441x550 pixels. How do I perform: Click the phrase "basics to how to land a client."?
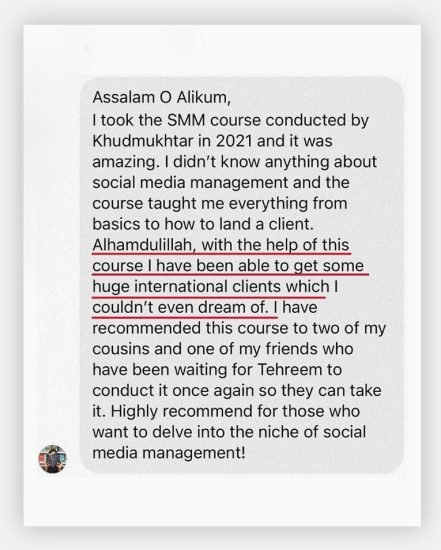coord(203,224)
